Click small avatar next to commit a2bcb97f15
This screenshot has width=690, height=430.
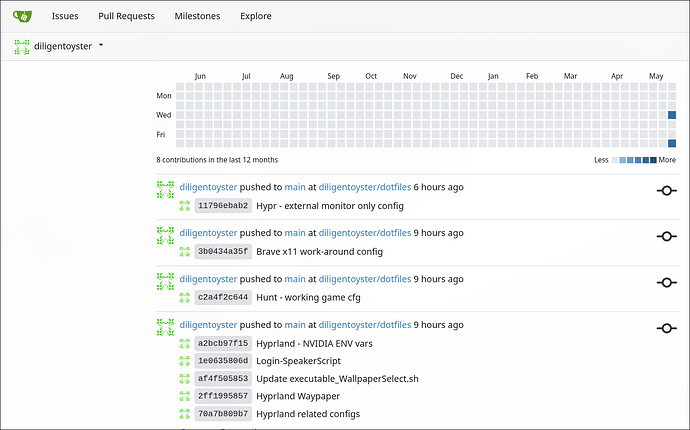pos(185,343)
